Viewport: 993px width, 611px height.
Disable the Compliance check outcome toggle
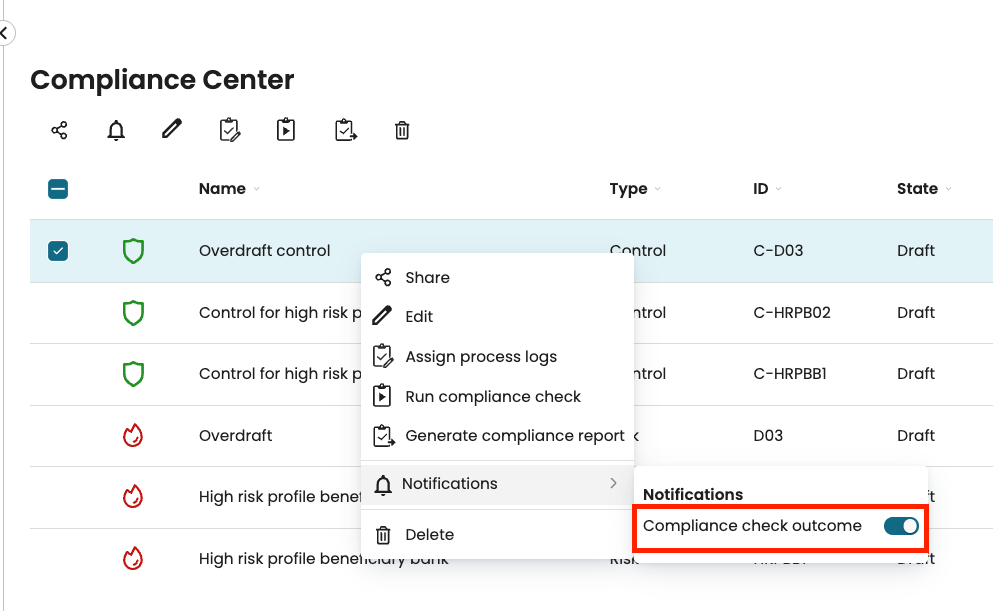tap(900, 526)
